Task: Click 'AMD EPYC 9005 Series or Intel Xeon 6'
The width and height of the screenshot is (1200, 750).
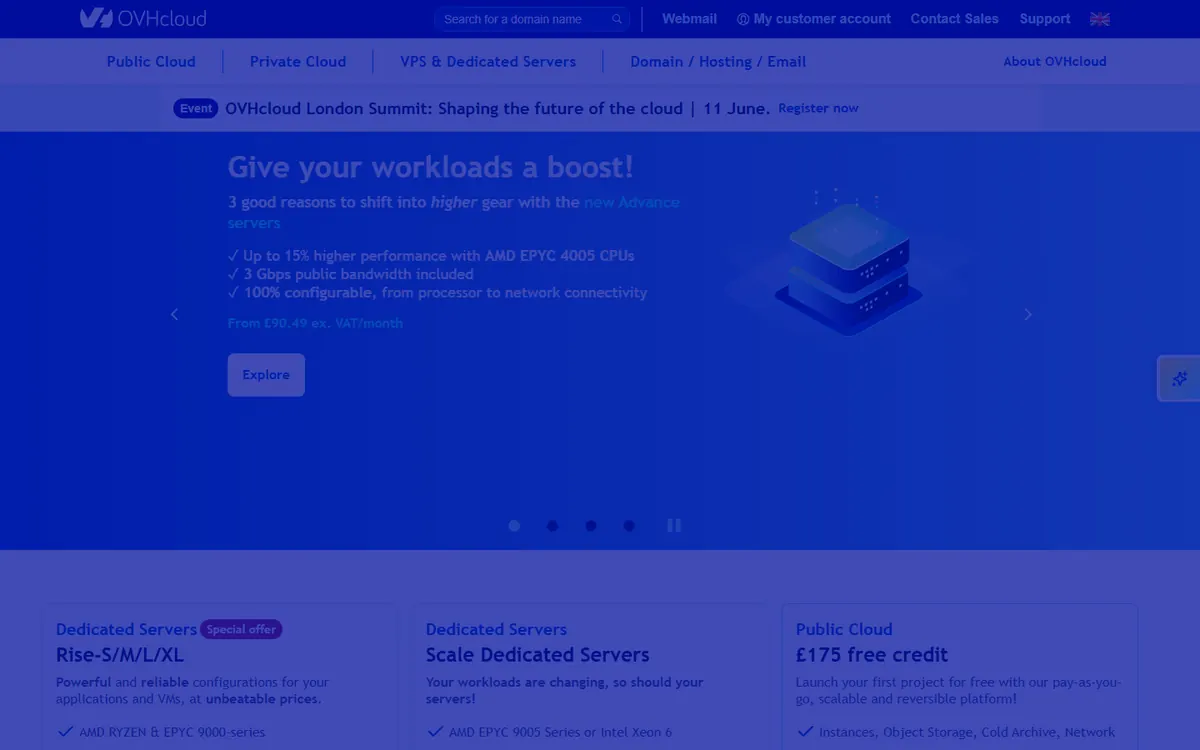Action: pyautogui.click(x=560, y=732)
